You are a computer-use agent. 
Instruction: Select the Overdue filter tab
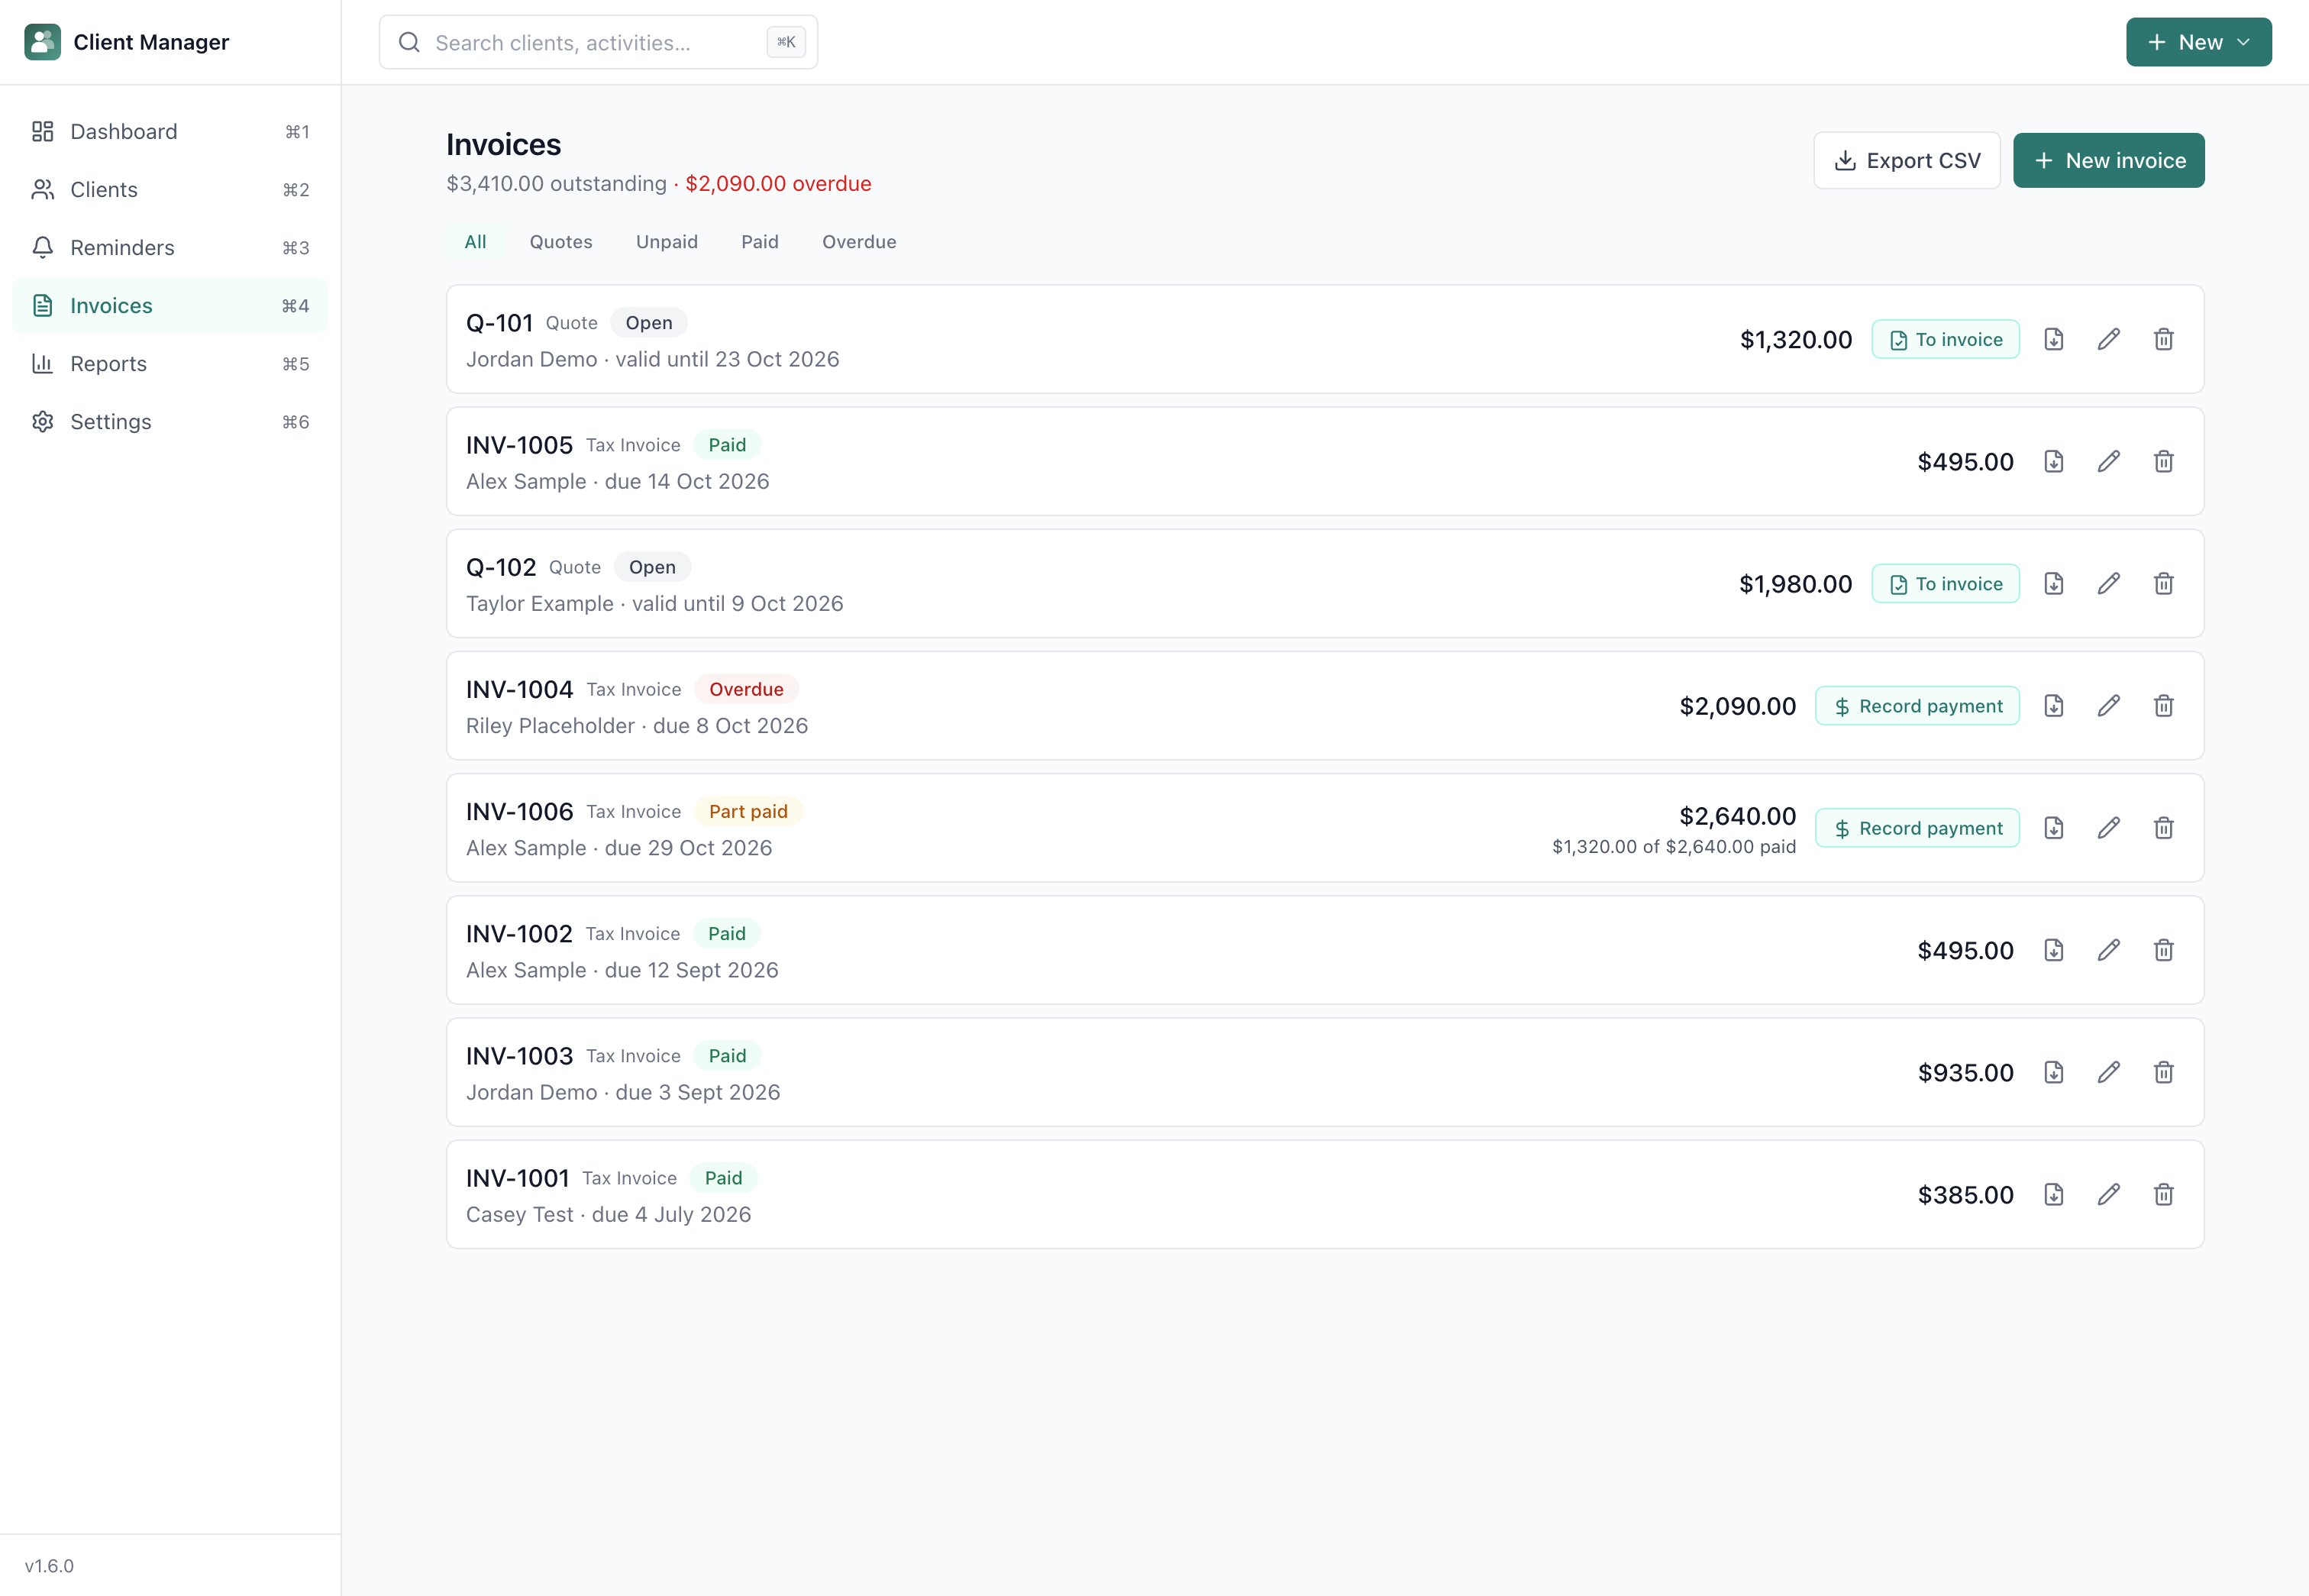859,242
